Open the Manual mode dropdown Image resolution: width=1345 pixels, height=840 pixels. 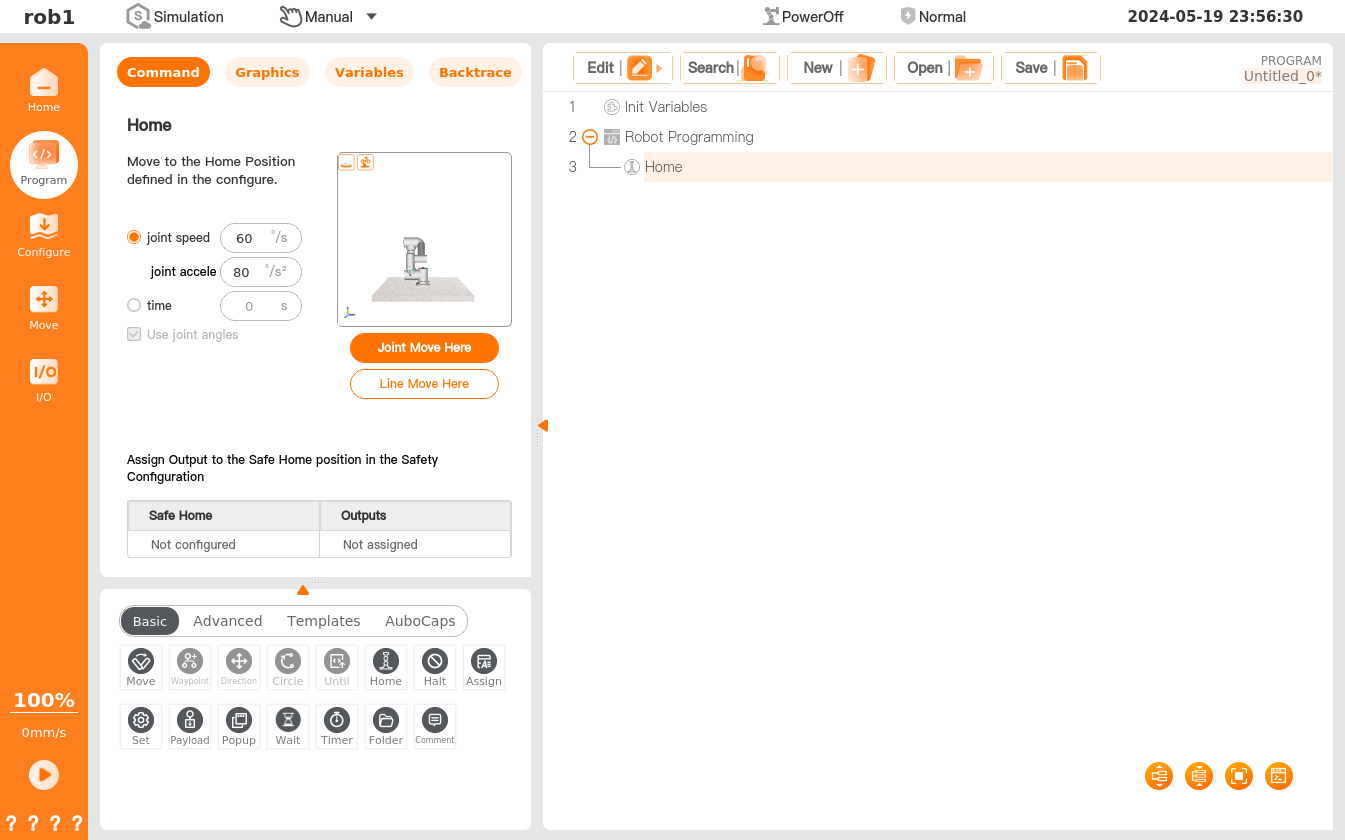coord(371,17)
